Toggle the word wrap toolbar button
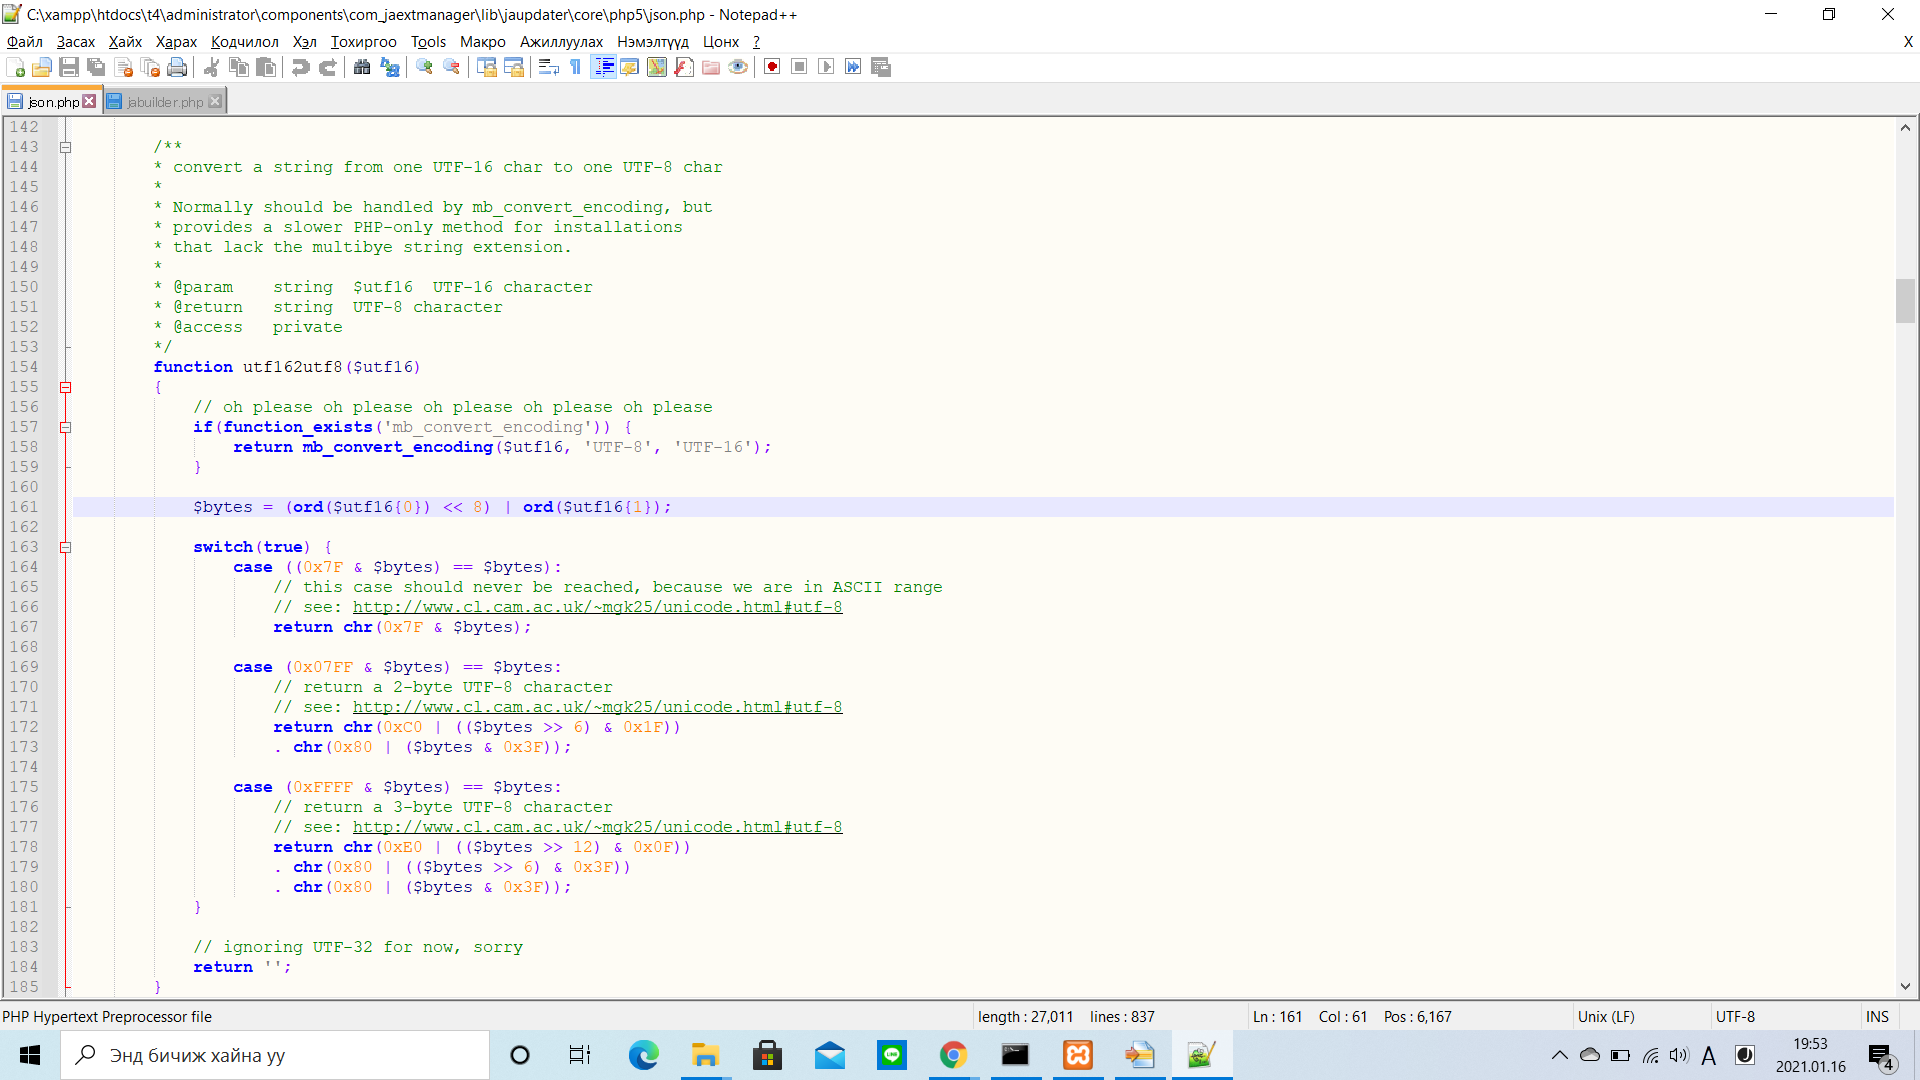 [548, 67]
